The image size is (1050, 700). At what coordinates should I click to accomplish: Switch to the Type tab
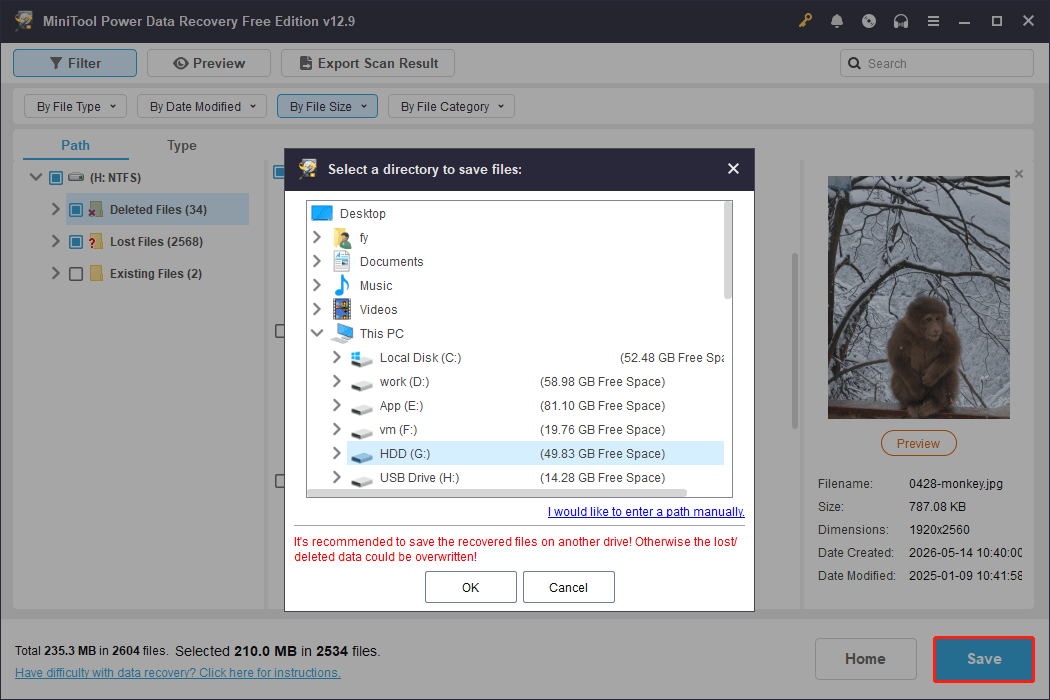pos(182,145)
